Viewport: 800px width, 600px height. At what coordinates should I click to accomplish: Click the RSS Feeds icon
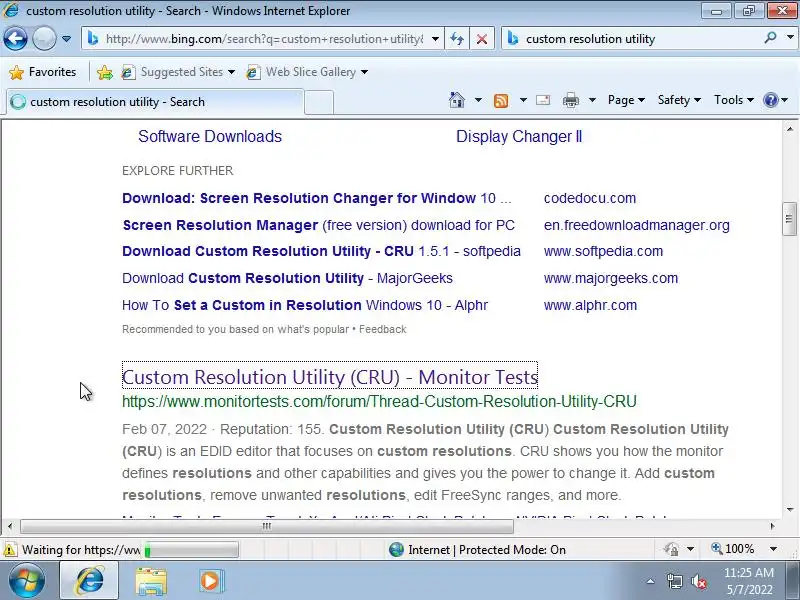point(501,101)
